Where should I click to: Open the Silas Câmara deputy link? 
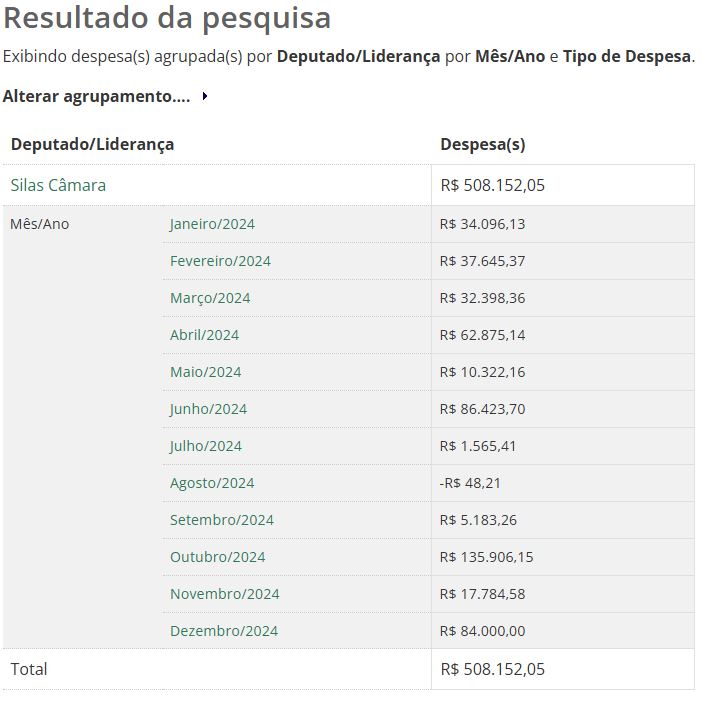click(58, 185)
